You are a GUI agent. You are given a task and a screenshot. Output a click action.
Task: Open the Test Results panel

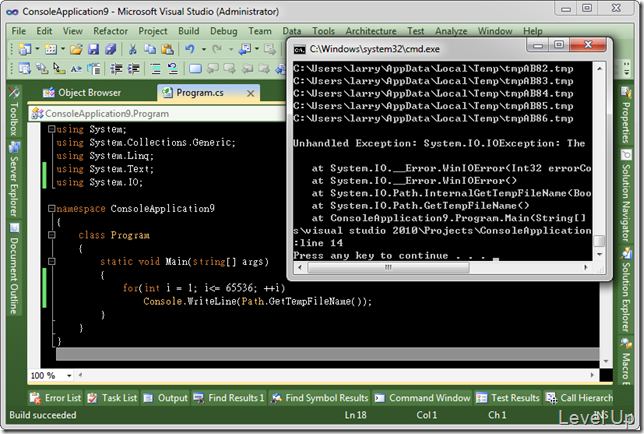[x=508, y=398]
